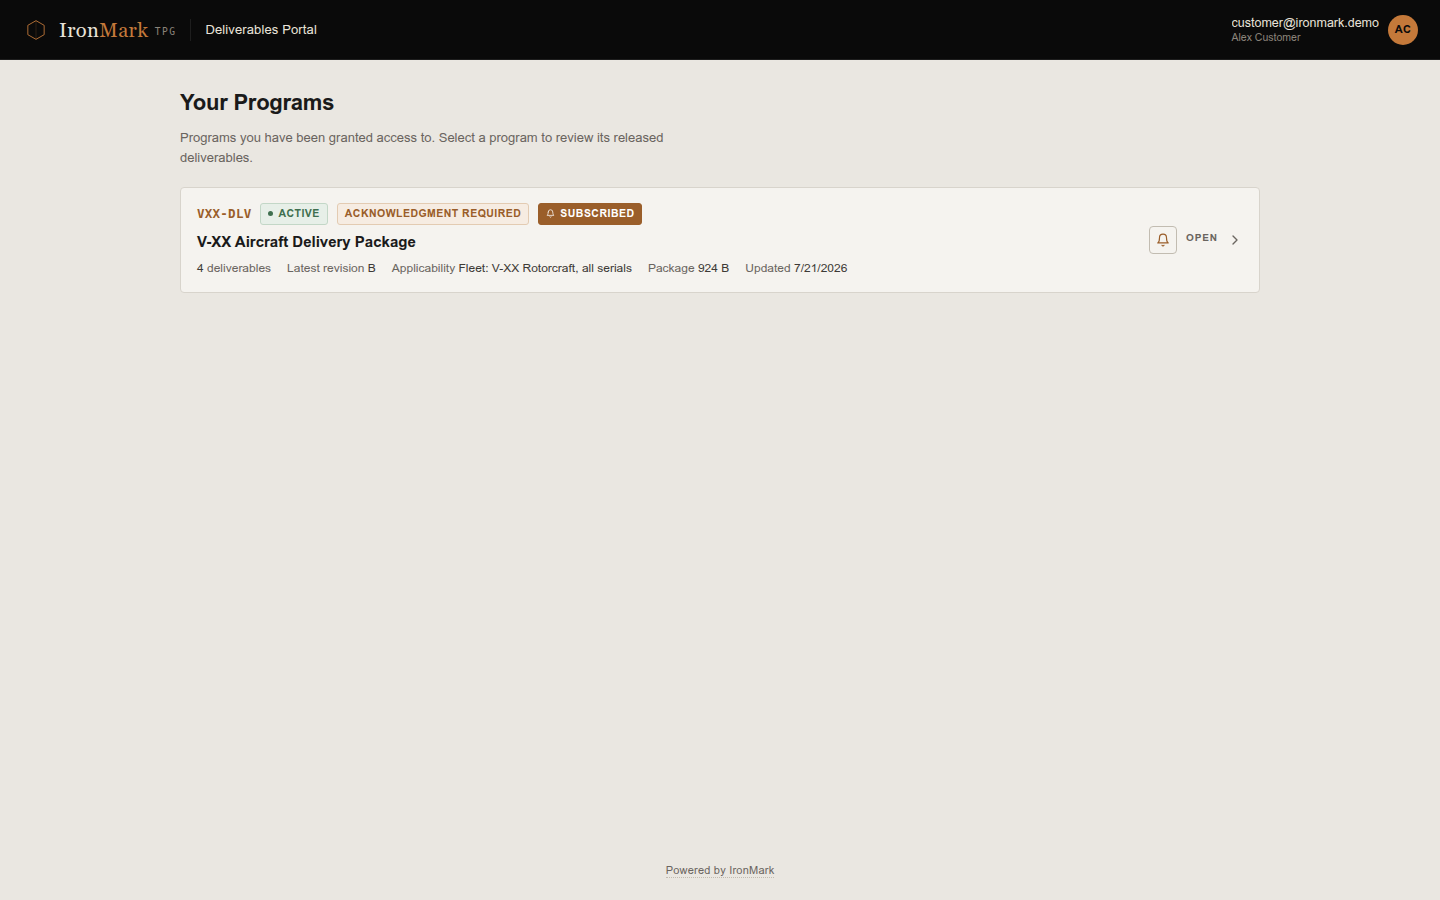Click the '4 deliverables' text
Image resolution: width=1440 pixels, height=900 pixels.
tap(234, 268)
